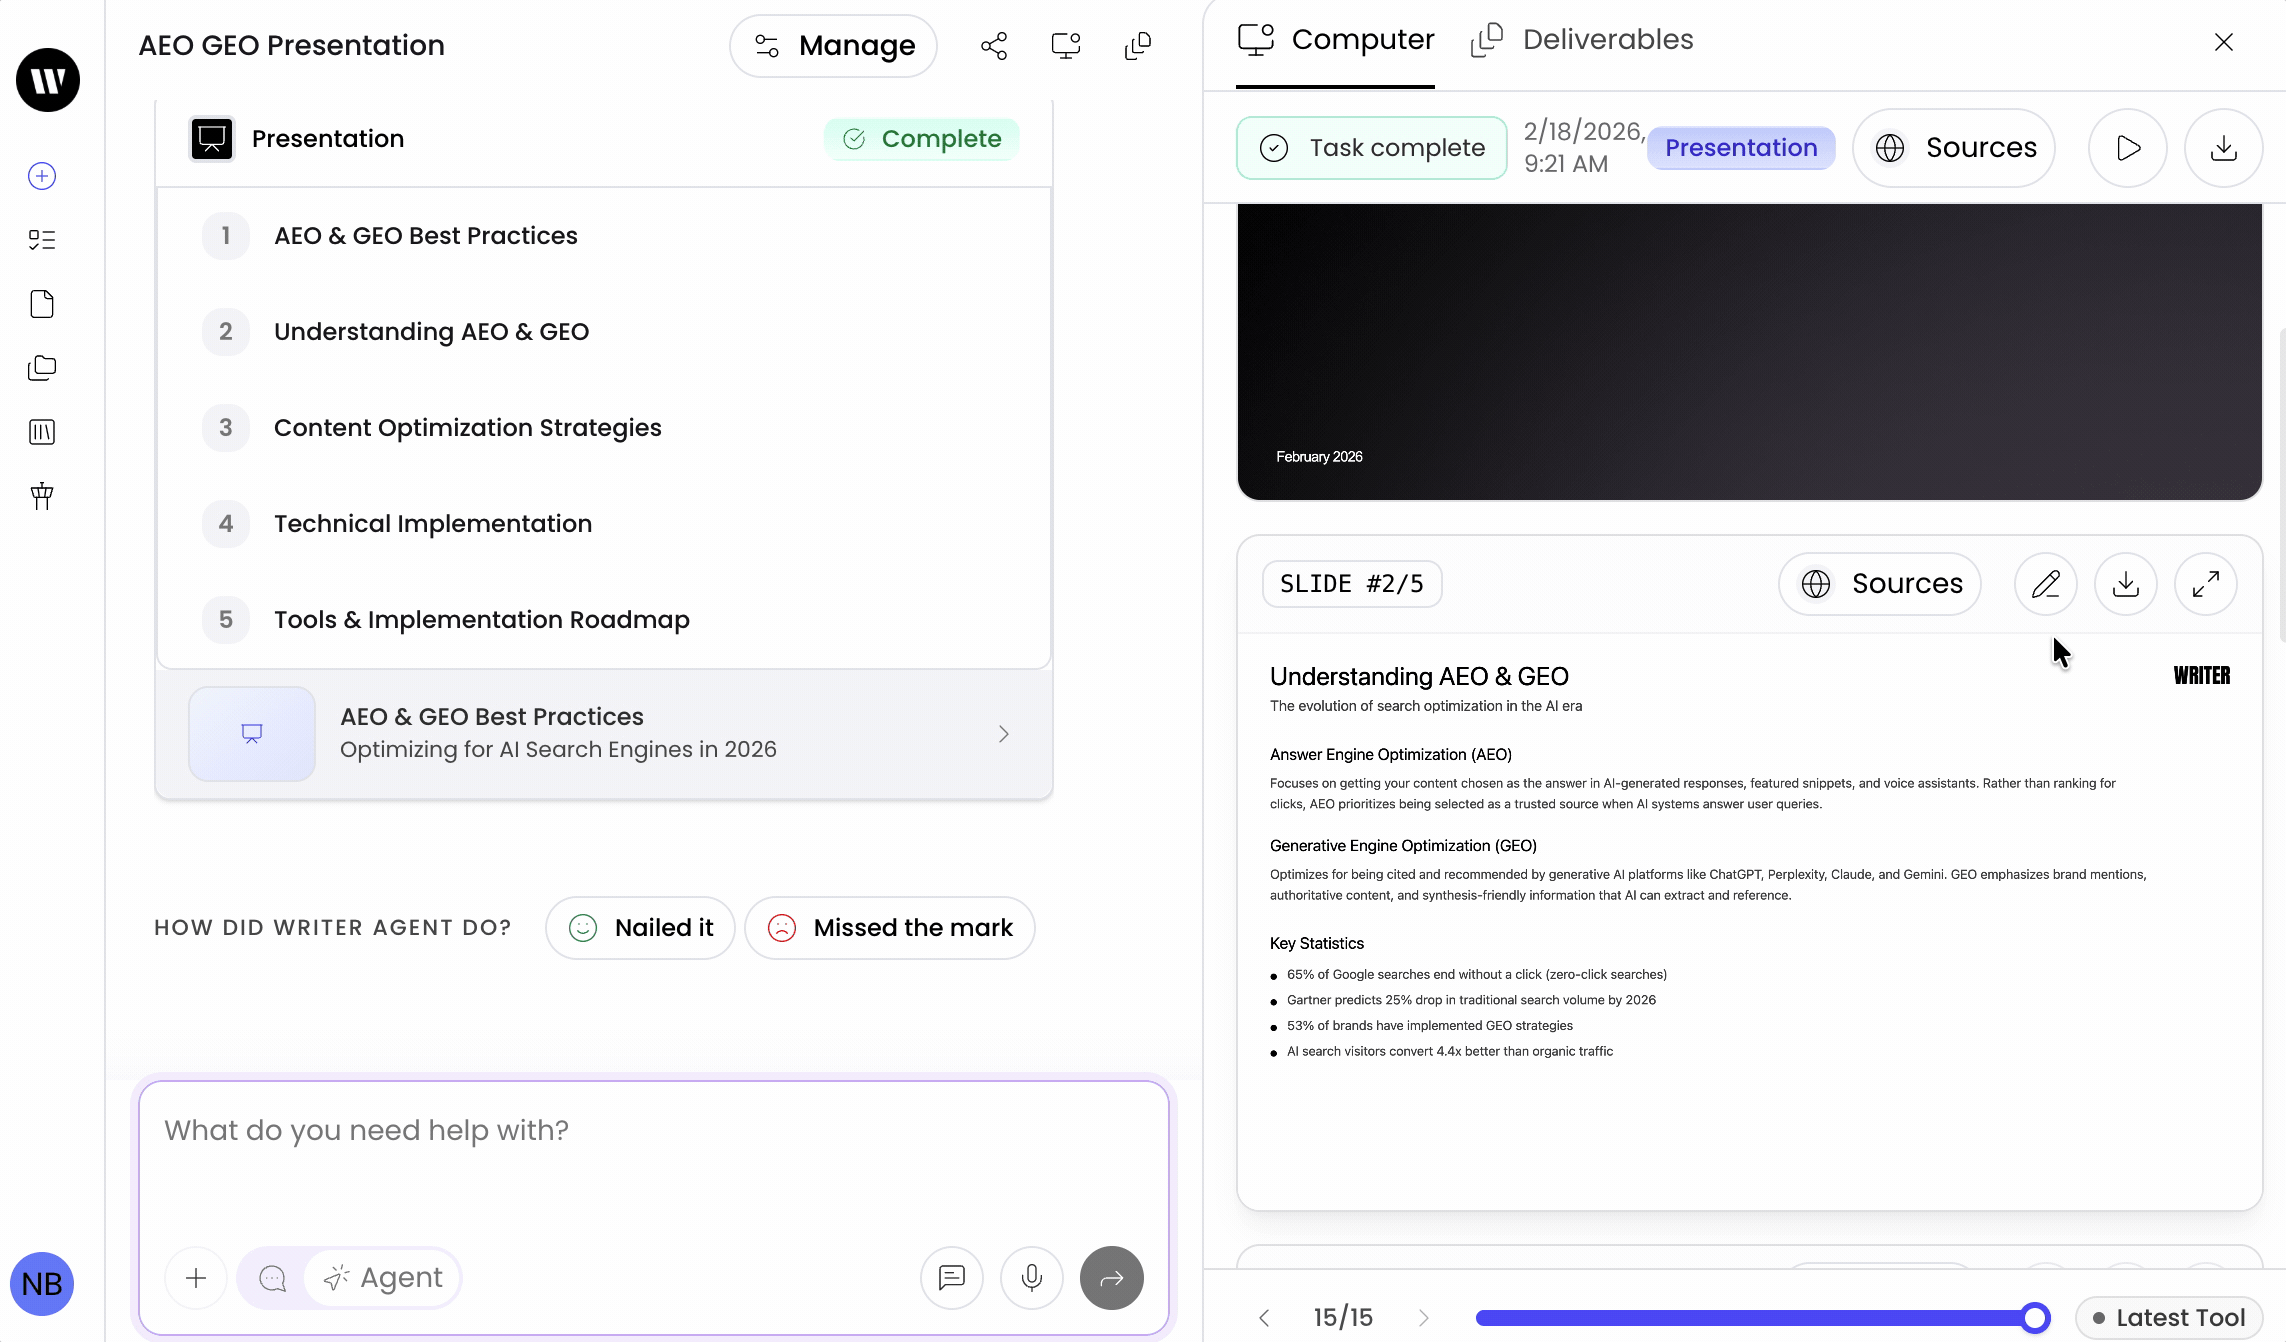Viewport: 2286px width, 1342px height.
Task: Expand slide 2 to fullscreen
Action: coord(2205,584)
